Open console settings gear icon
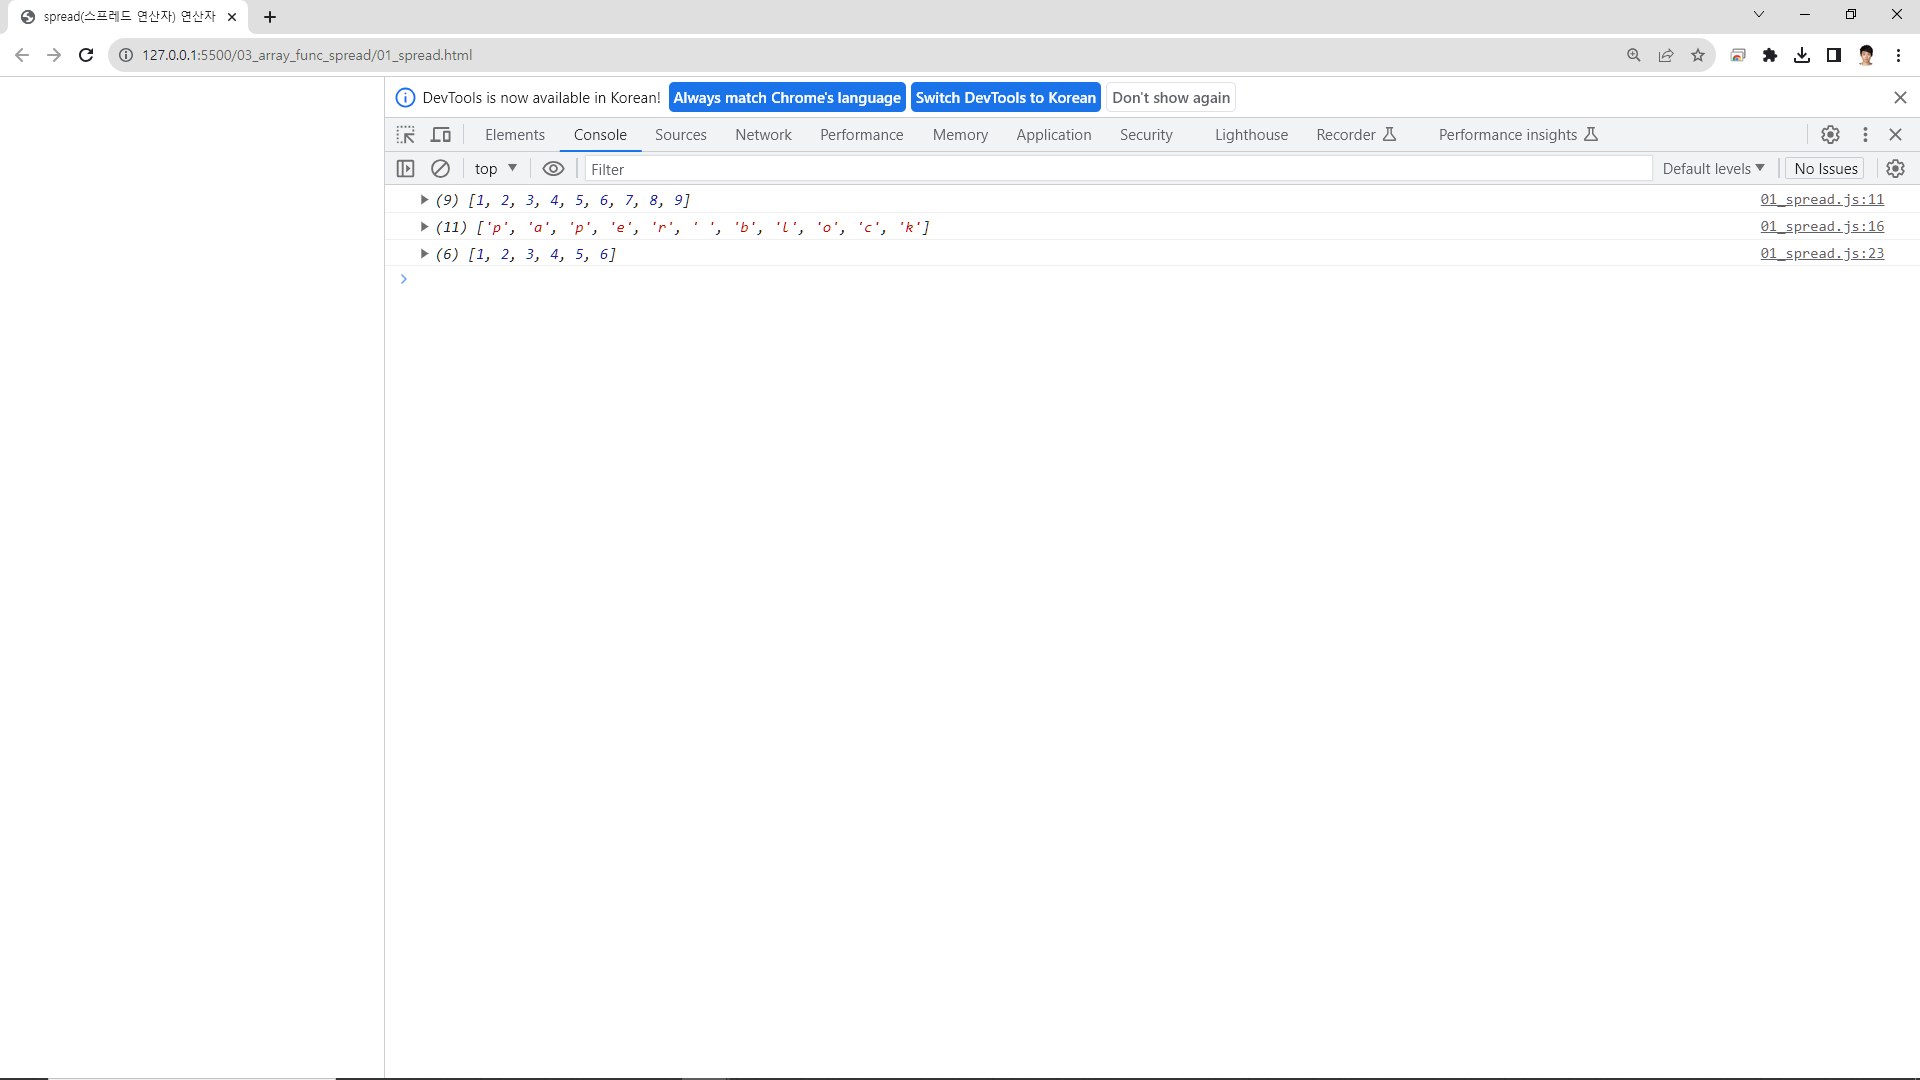Viewport: 1920px width, 1080px height. tap(1895, 169)
